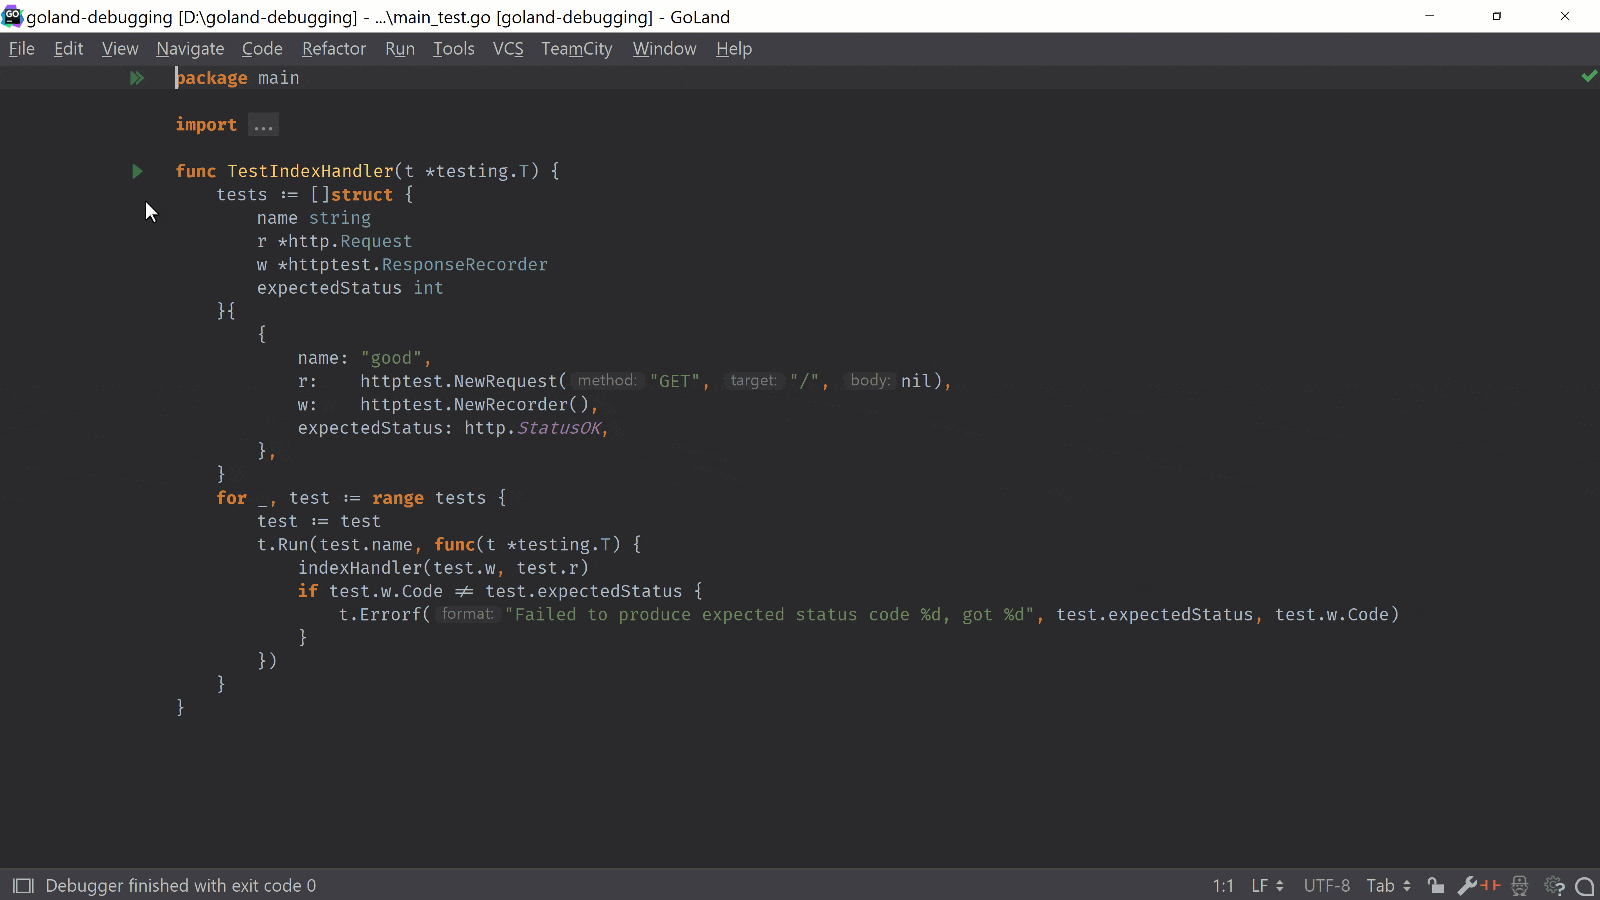Click the run-all-tests gutter icon beside package main
This screenshot has width=1600, height=900.
[x=137, y=78]
